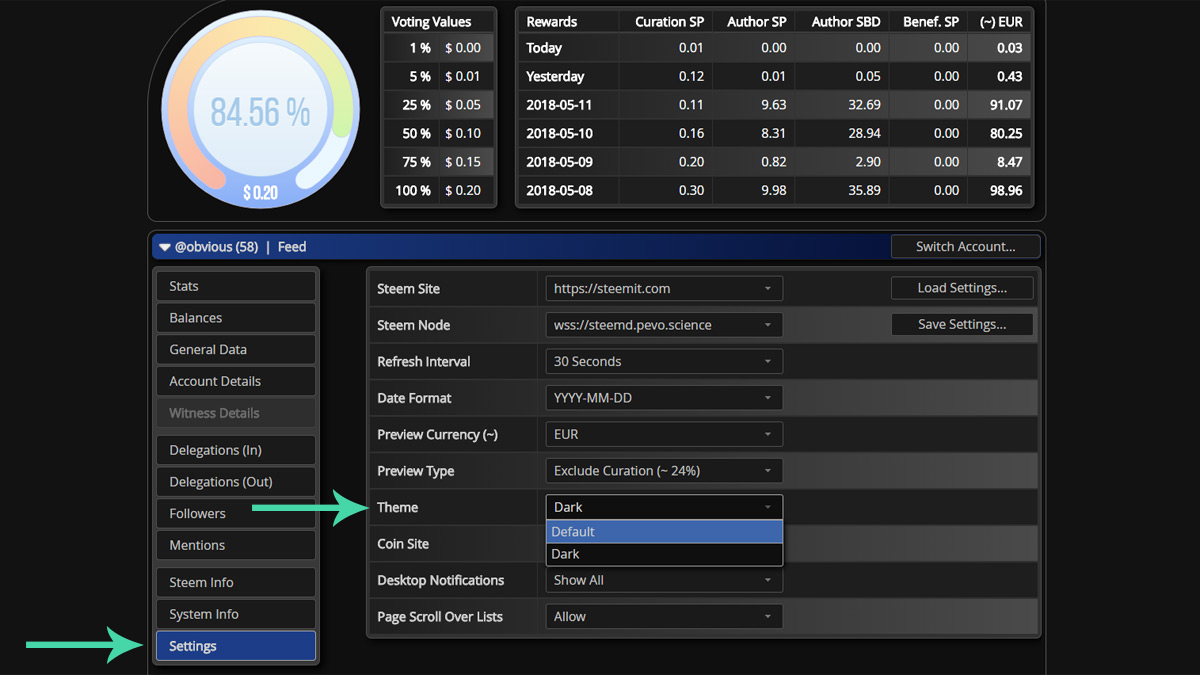Image resolution: width=1200 pixels, height=675 pixels.
Task: Click the 'Coin Site' setting label
Action: pos(403,544)
